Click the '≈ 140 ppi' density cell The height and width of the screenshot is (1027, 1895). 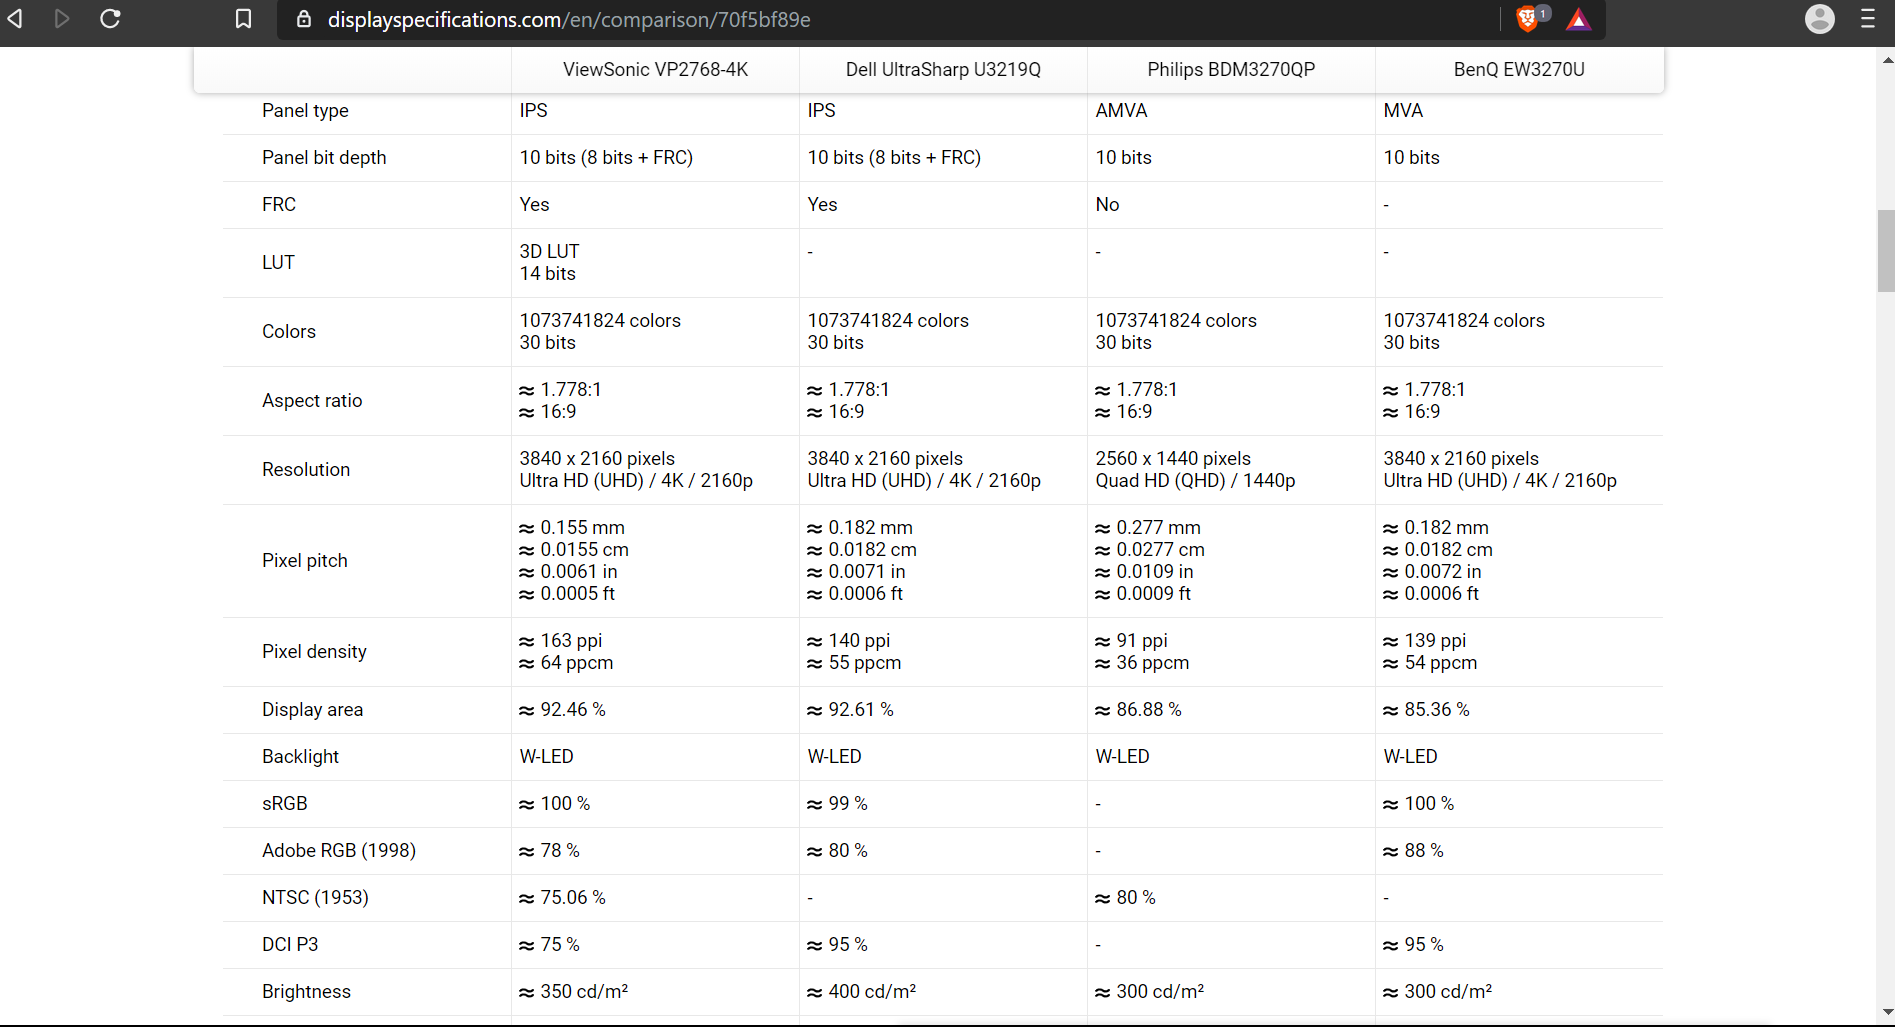pyautogui.click(x=849, y=641)
